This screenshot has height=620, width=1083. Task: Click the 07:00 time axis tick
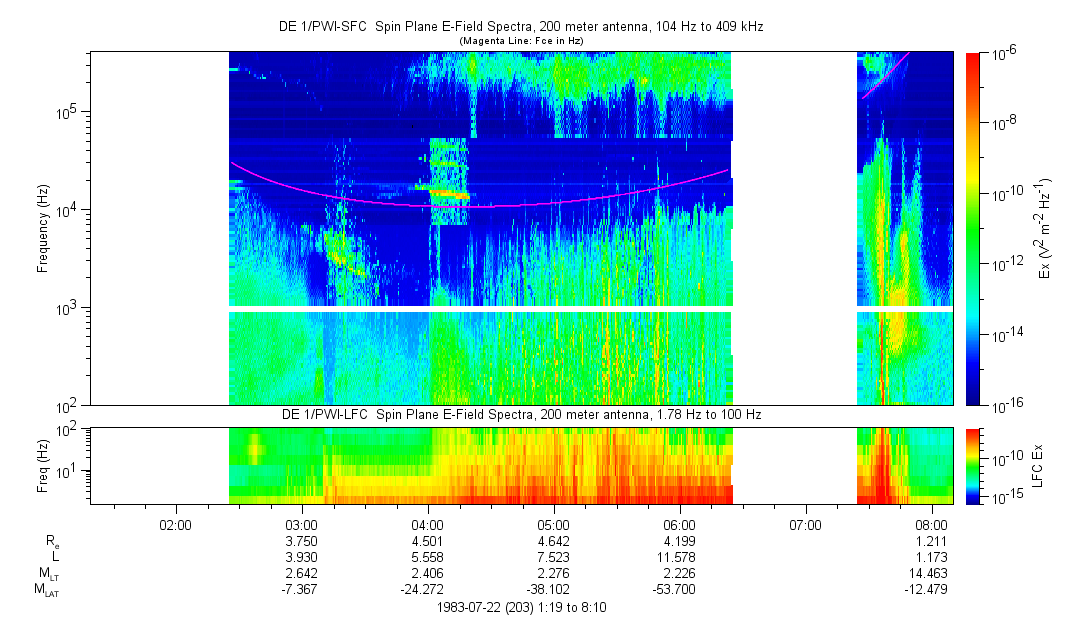click(806, 523)
